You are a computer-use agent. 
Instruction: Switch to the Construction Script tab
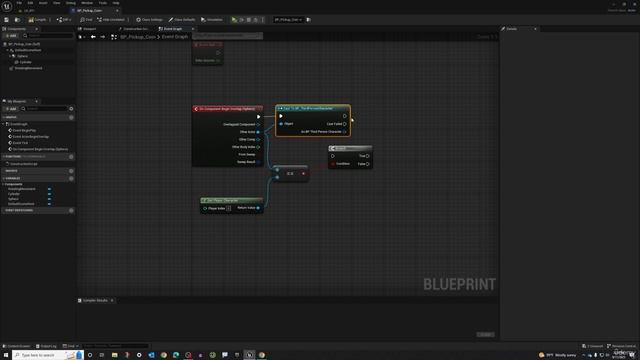tap(133, 29)
